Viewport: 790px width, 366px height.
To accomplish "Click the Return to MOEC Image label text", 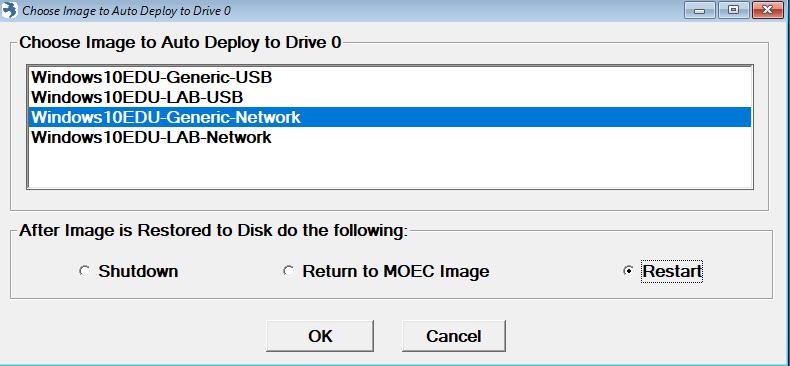I will click(396, 271).
